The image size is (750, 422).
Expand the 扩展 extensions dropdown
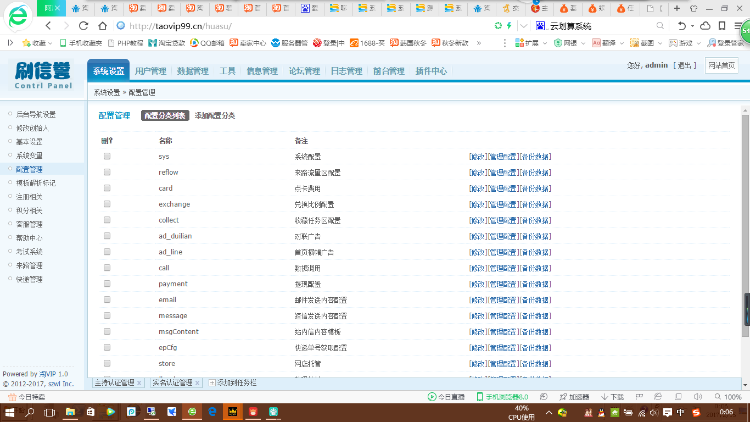click(x=545, y=43)
